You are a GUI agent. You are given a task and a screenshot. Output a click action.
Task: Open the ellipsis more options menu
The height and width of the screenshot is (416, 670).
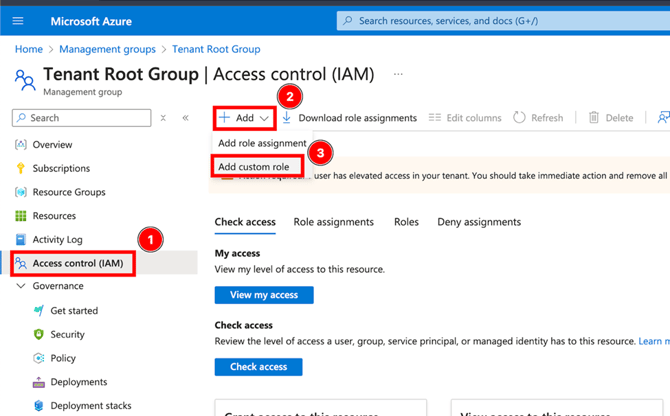pyautogui.click(x=398, y=74)
